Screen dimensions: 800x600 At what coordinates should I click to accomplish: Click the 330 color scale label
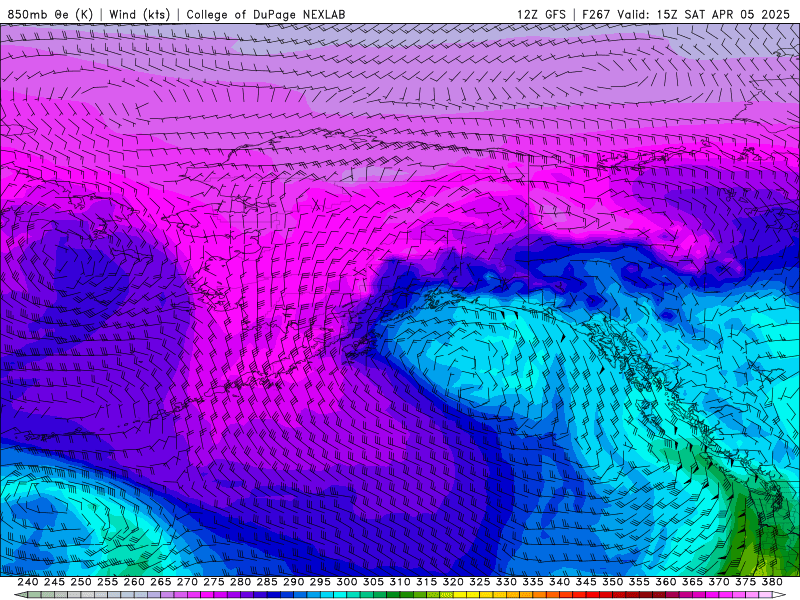[506, 582]
